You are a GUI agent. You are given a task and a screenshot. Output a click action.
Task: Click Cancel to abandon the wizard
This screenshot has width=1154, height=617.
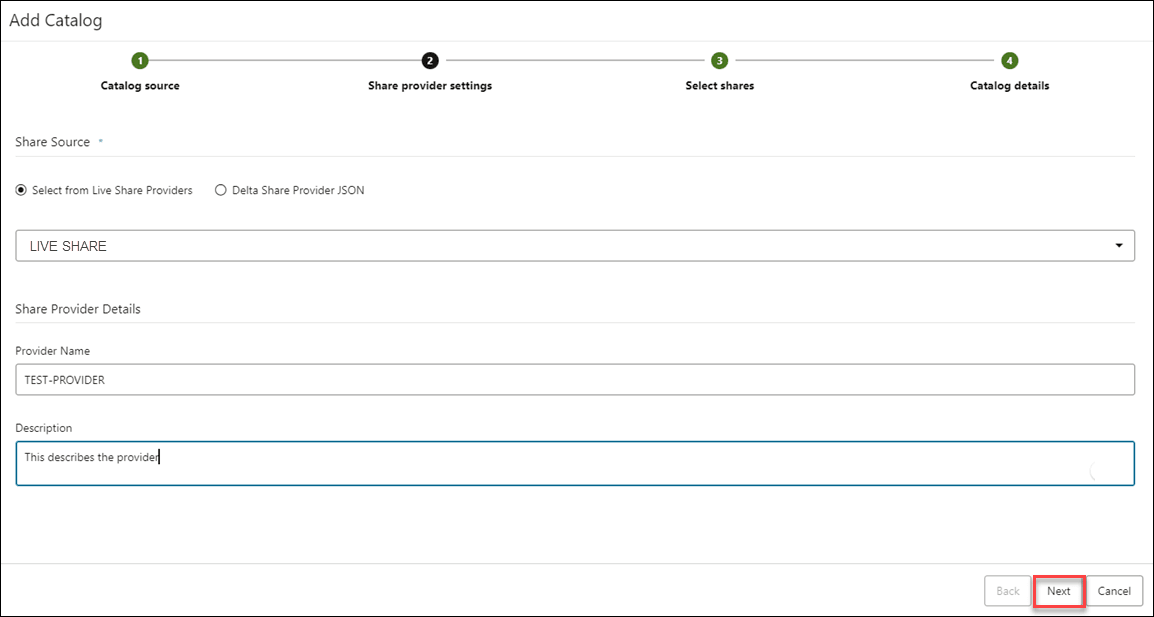(1114, 591)
